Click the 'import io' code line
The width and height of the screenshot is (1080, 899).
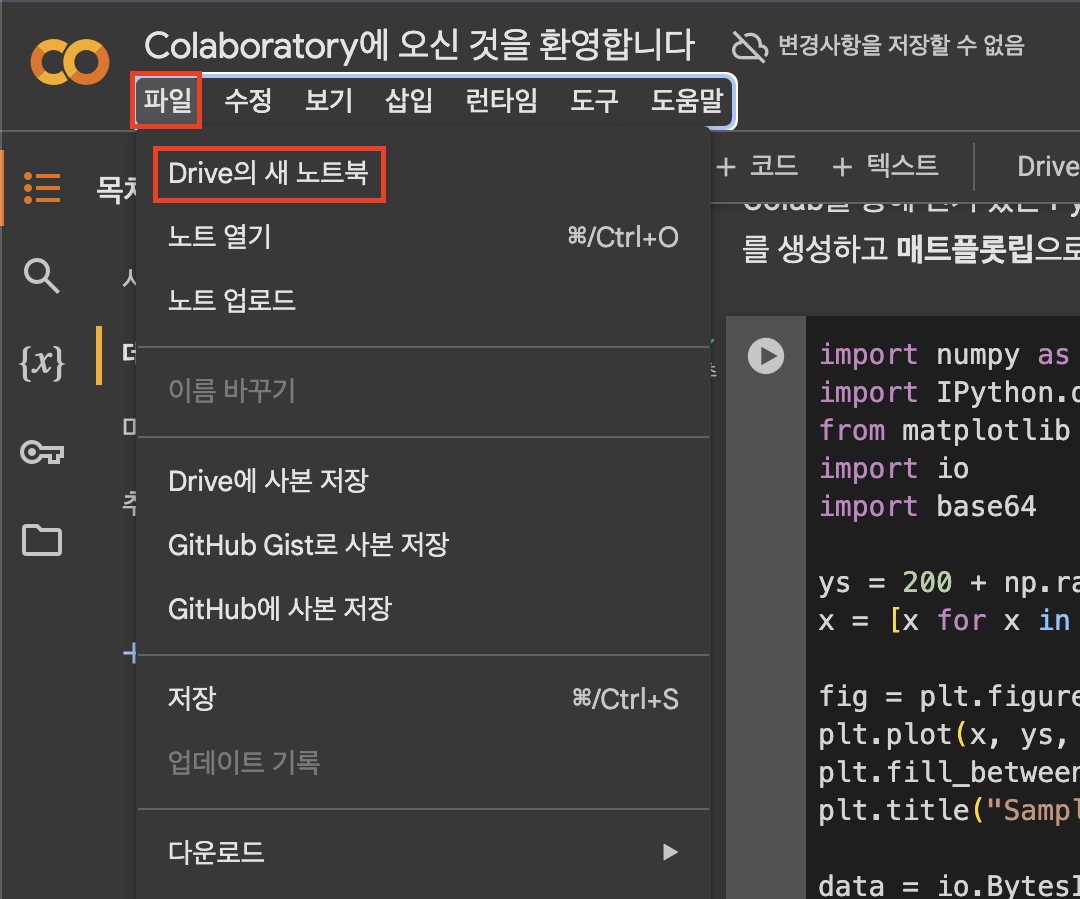[893, 468]
